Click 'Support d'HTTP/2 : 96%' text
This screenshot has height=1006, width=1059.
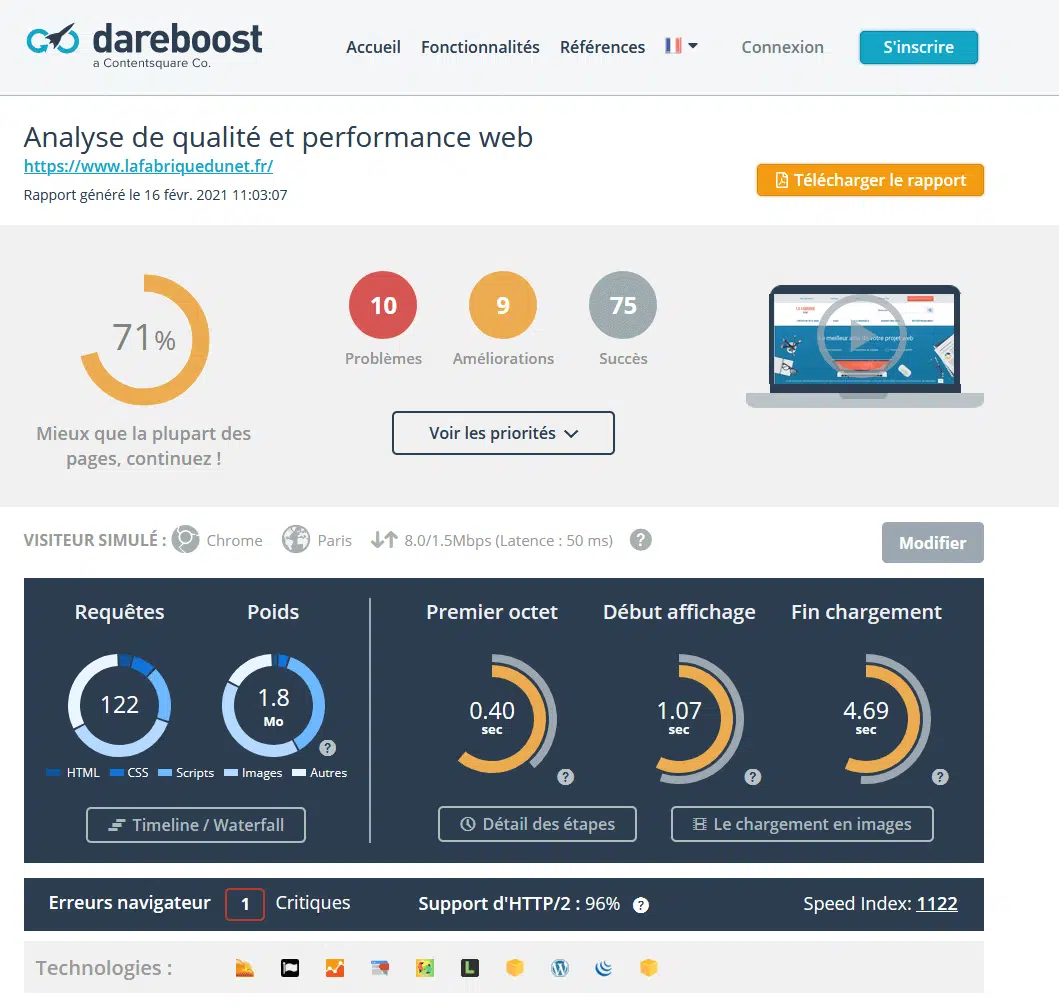tap(519, 904)
